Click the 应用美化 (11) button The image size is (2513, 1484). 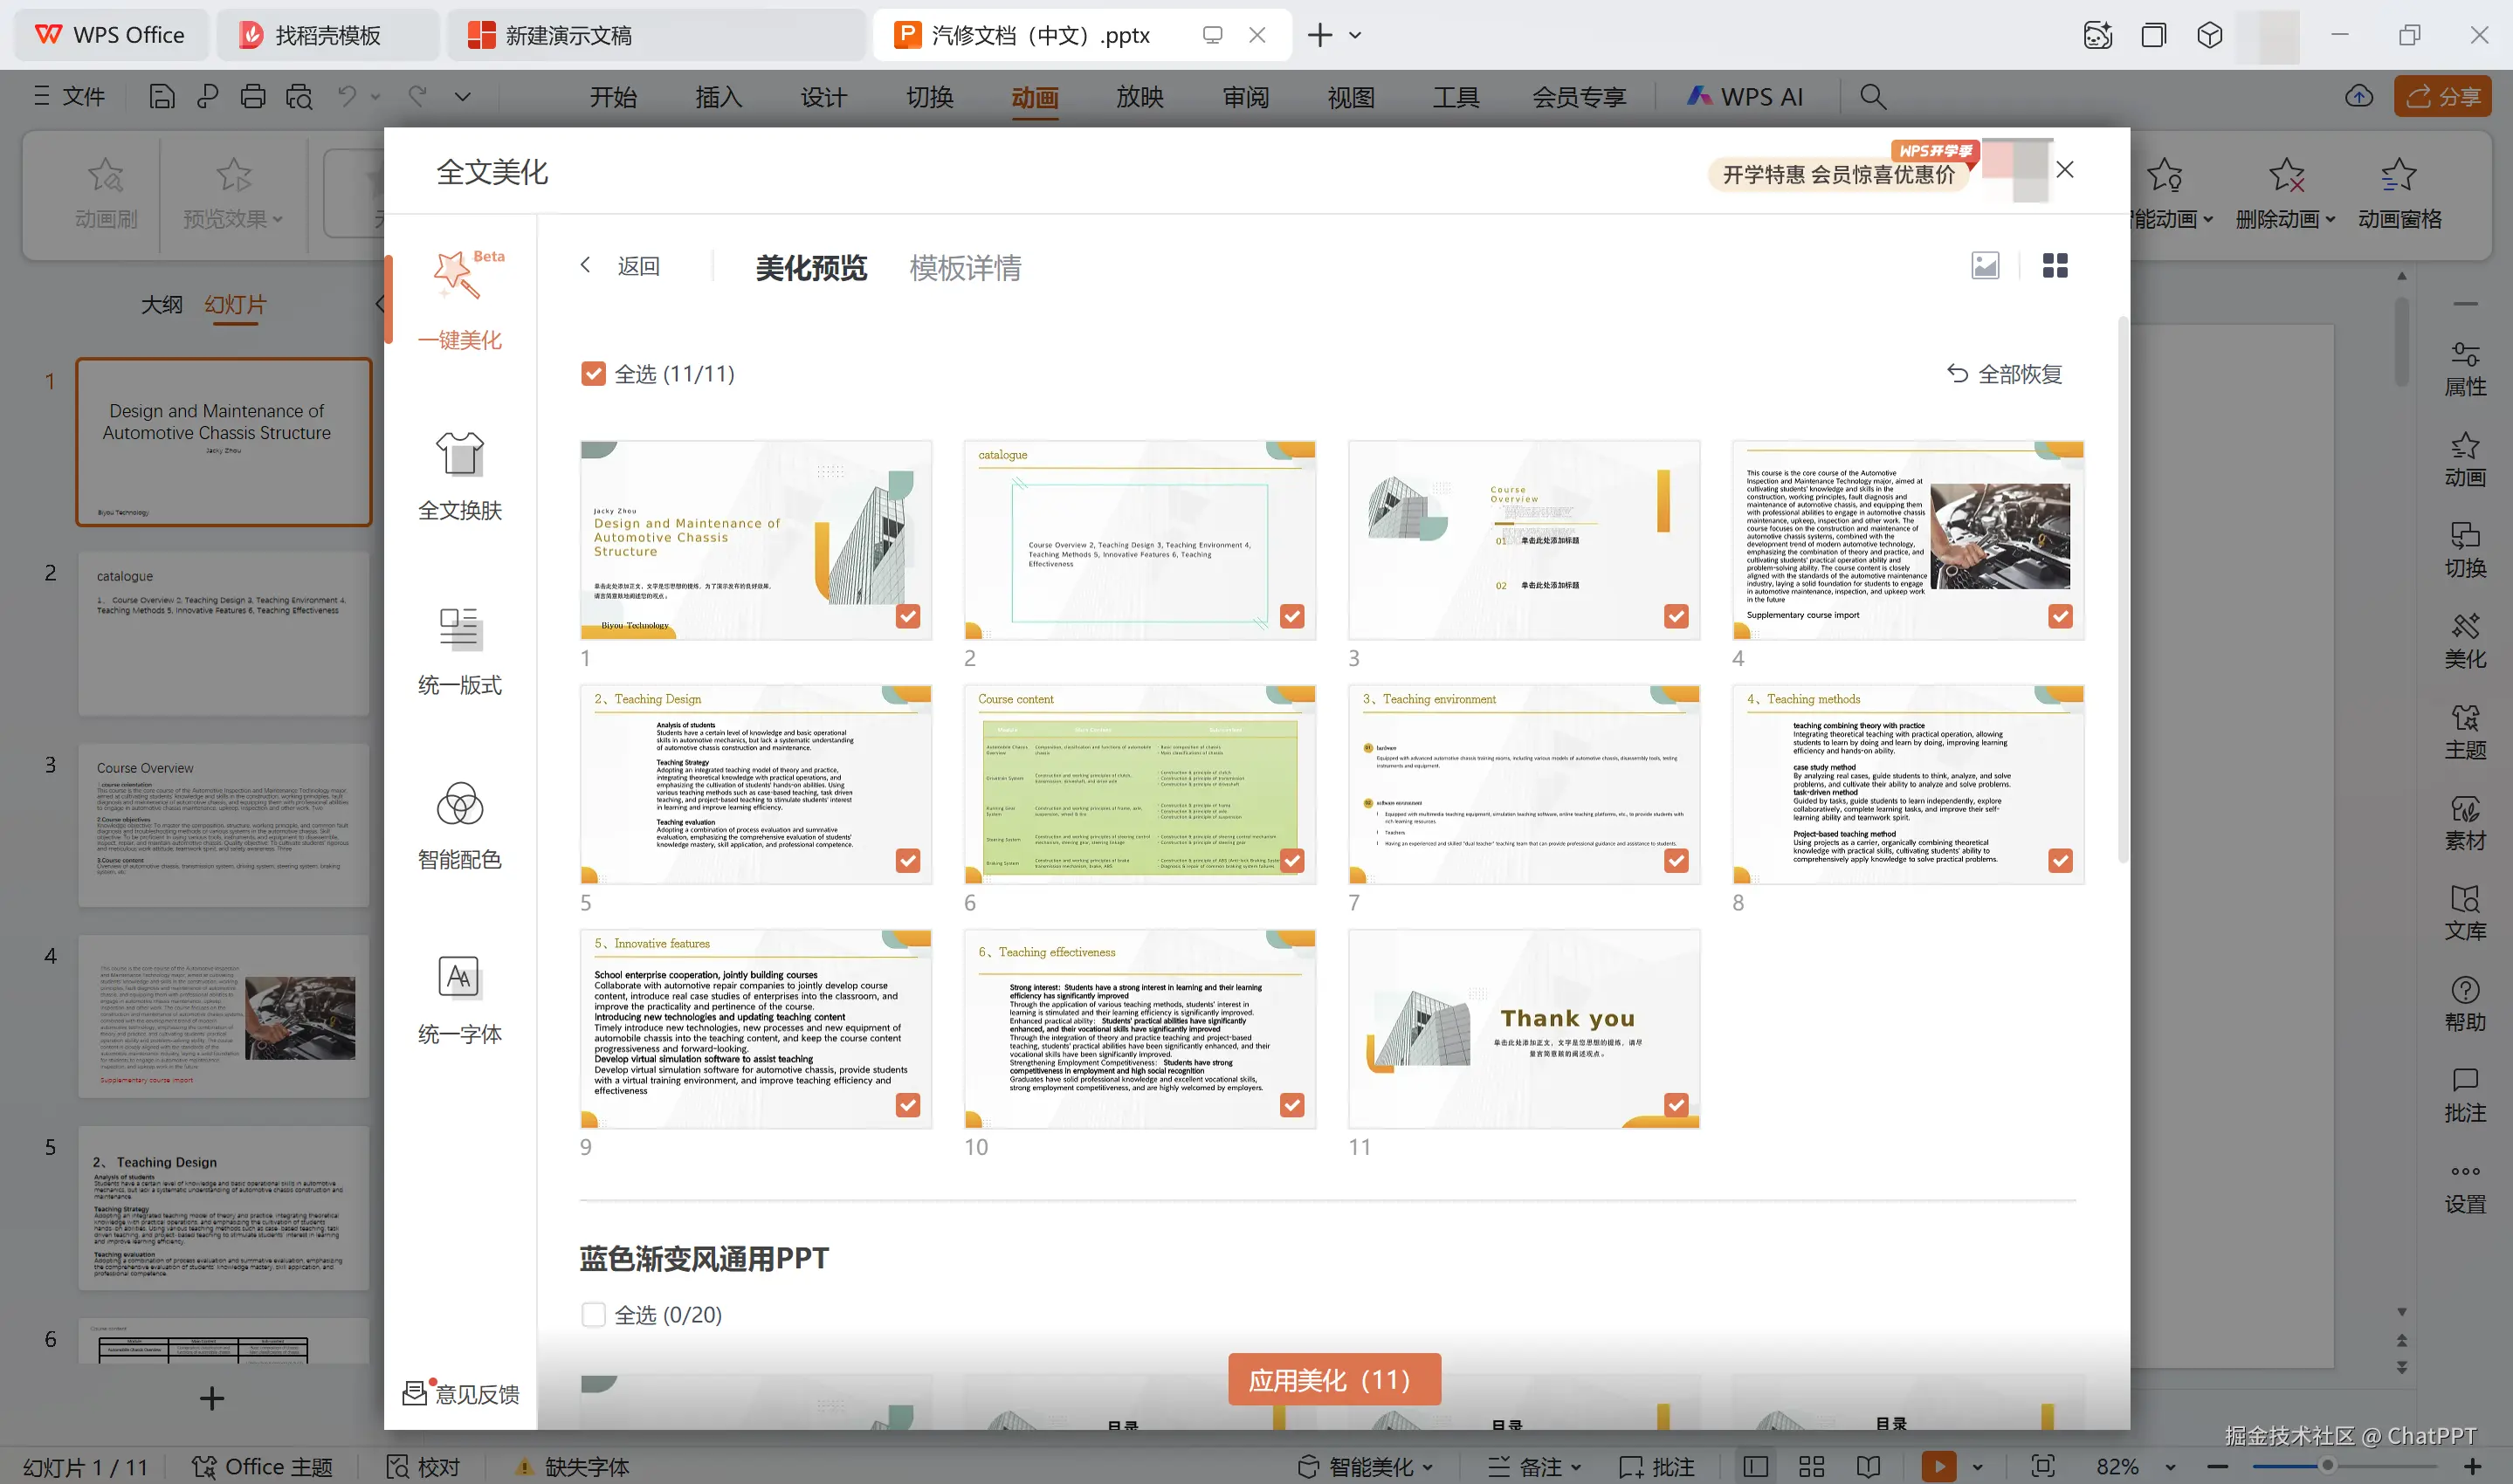tap(1333, 1380)
